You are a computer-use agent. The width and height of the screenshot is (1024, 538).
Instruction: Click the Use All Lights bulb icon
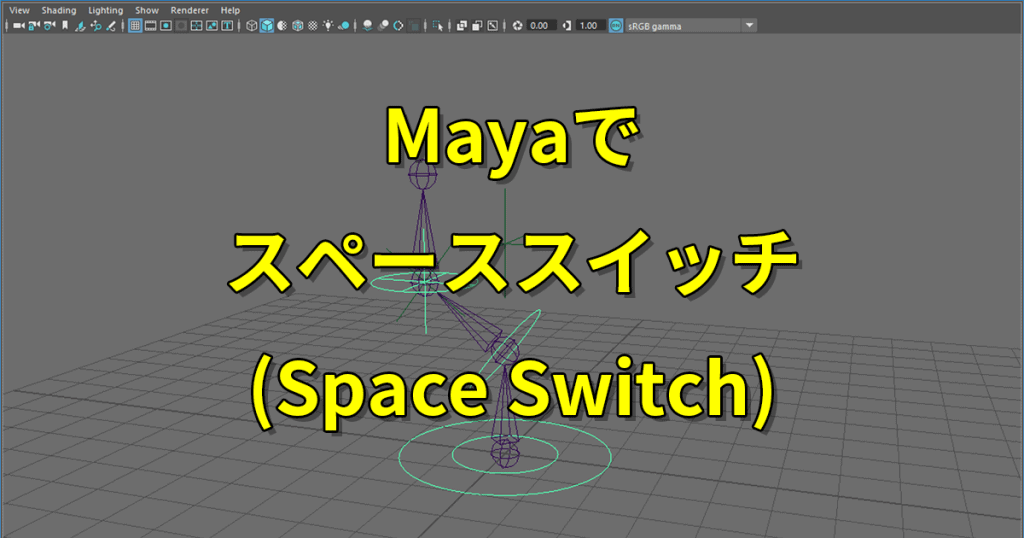[328, 25]
